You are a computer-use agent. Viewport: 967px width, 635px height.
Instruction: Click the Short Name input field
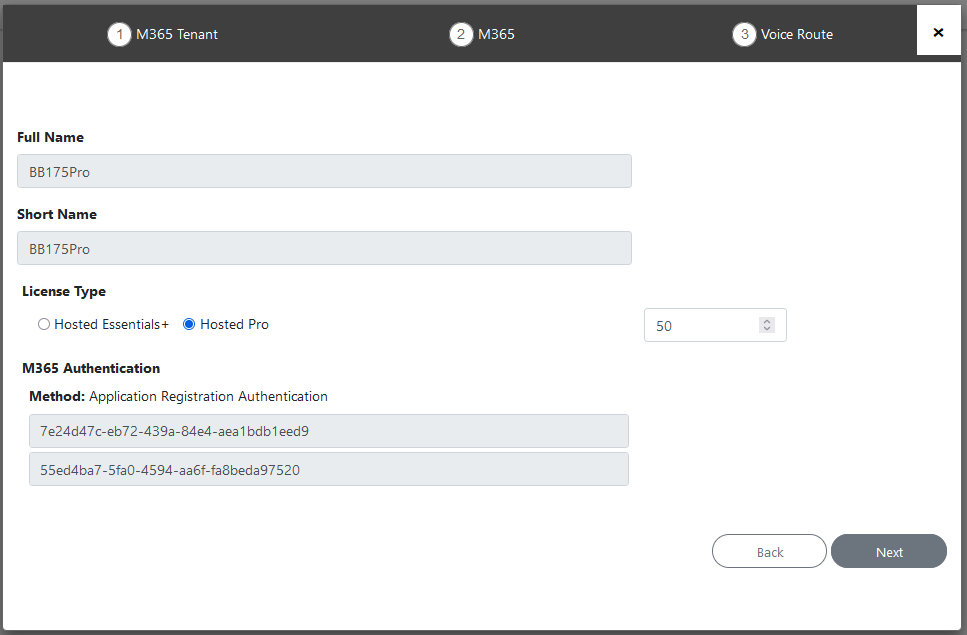[324, 248]
